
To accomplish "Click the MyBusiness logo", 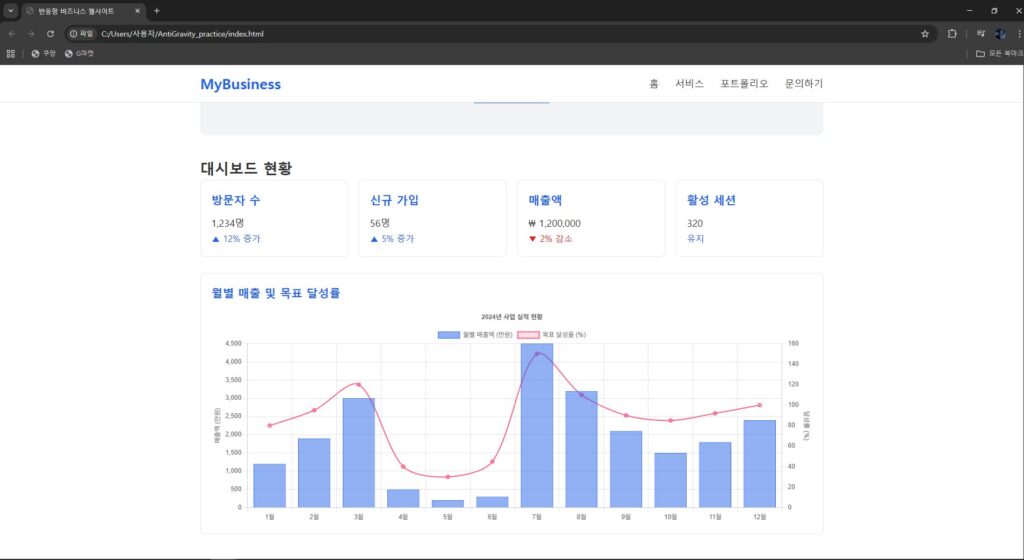I will [240, 84].
